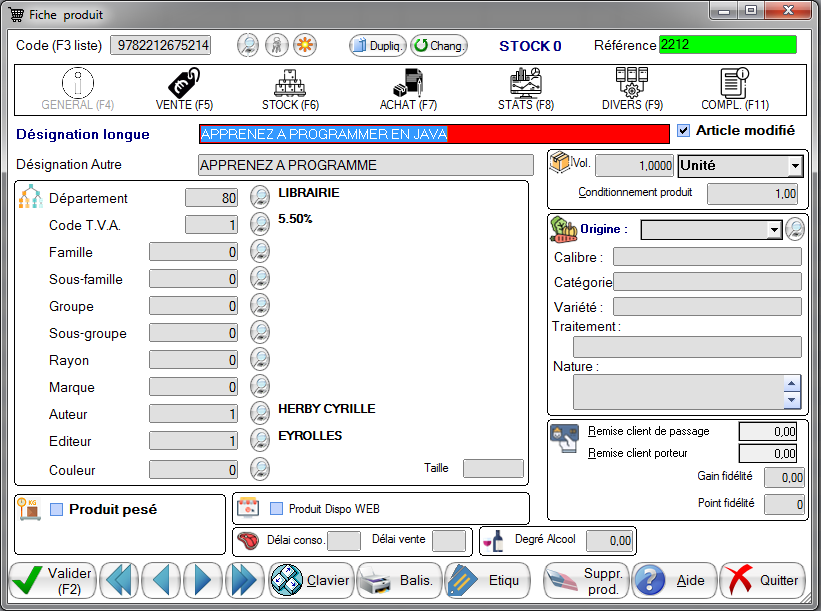Click the lookup icon beside Département
The height and width of the screenshot is (611, 821).
click(x=260, y=197)
